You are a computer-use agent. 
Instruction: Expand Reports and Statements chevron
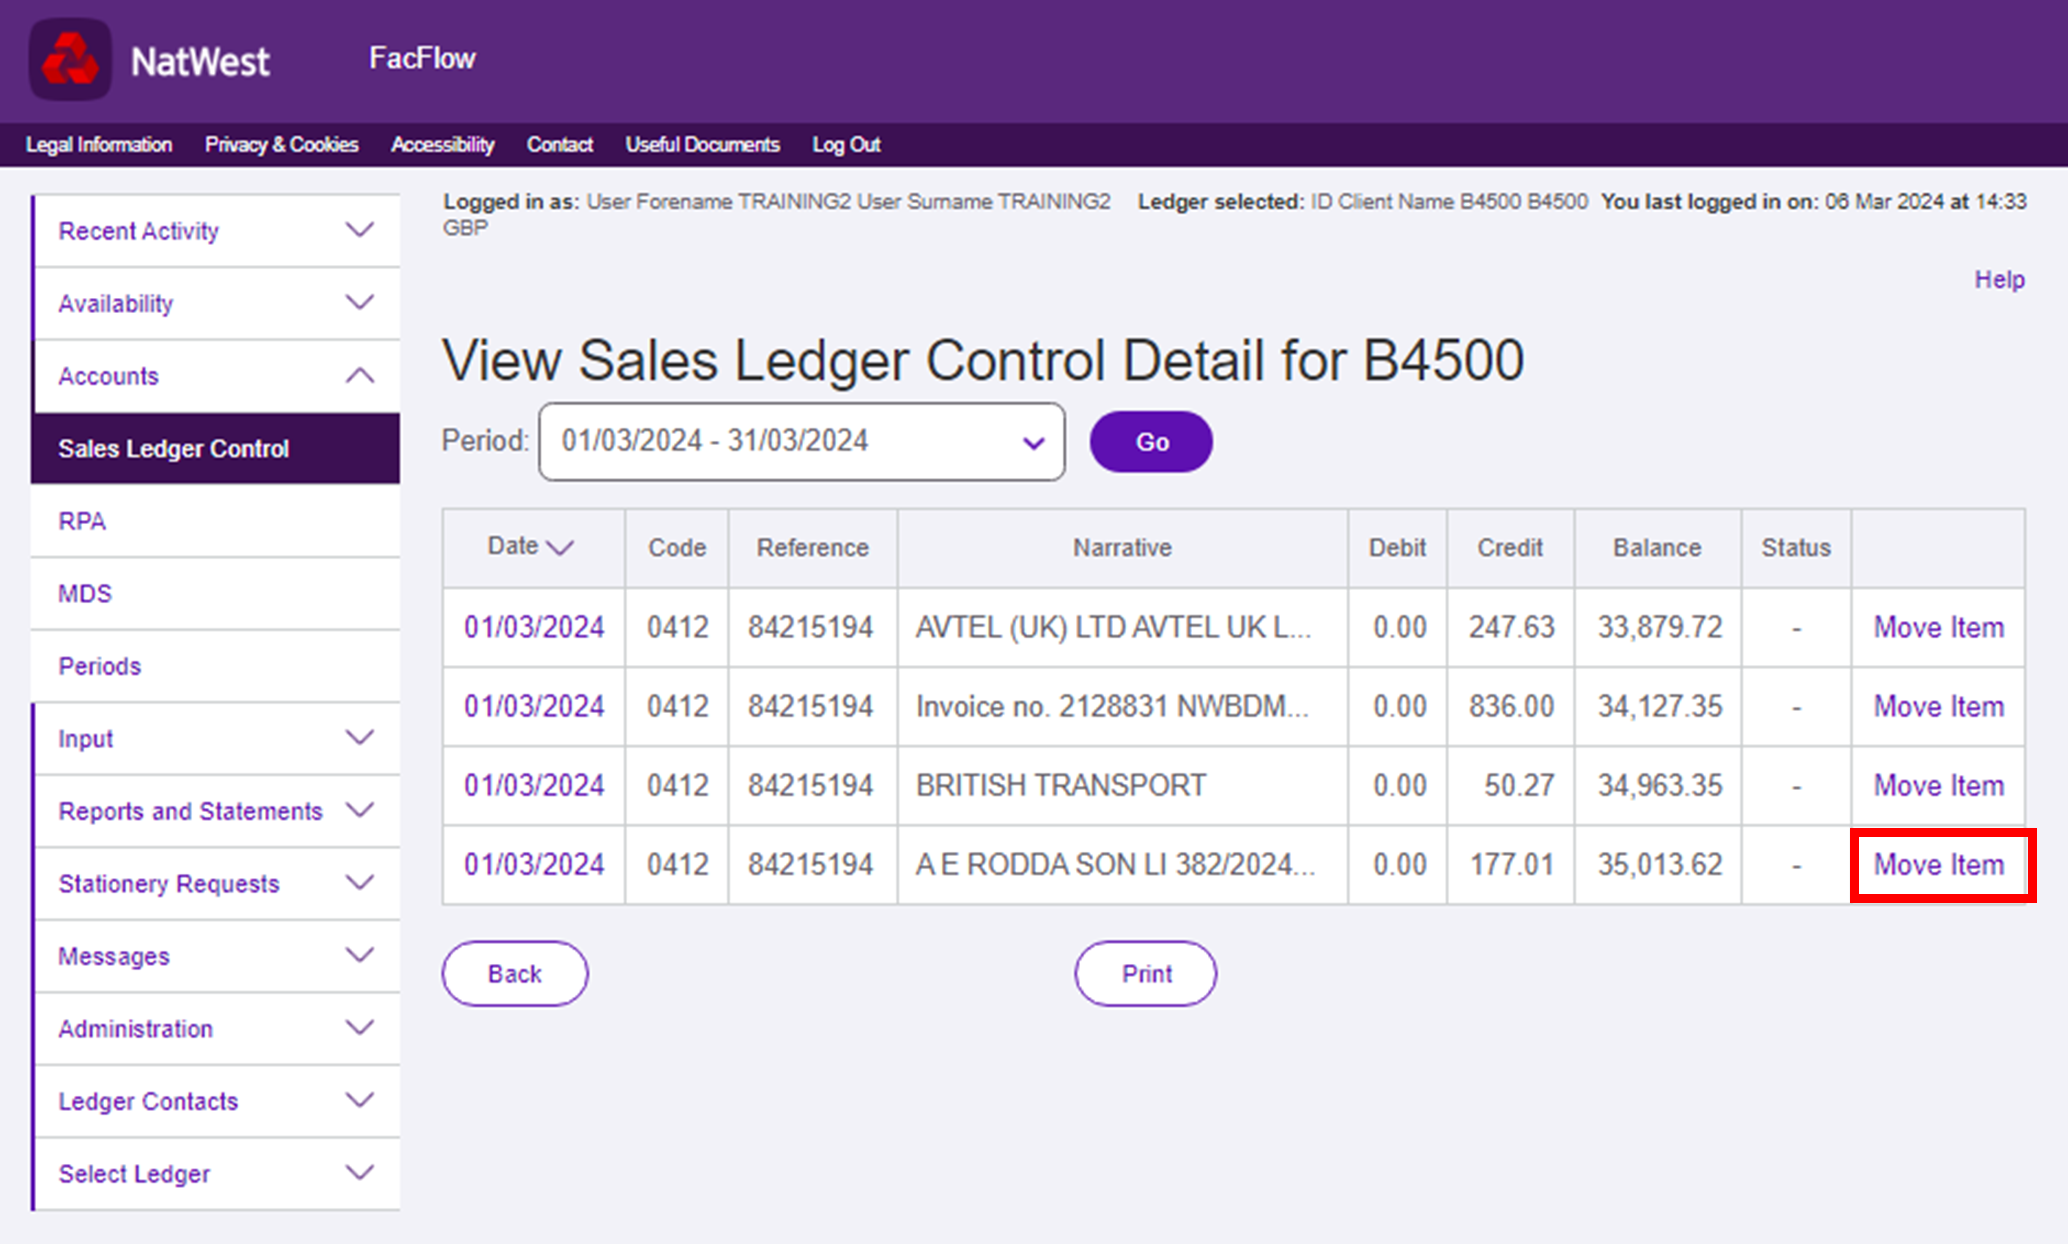[x=359, y=810]
